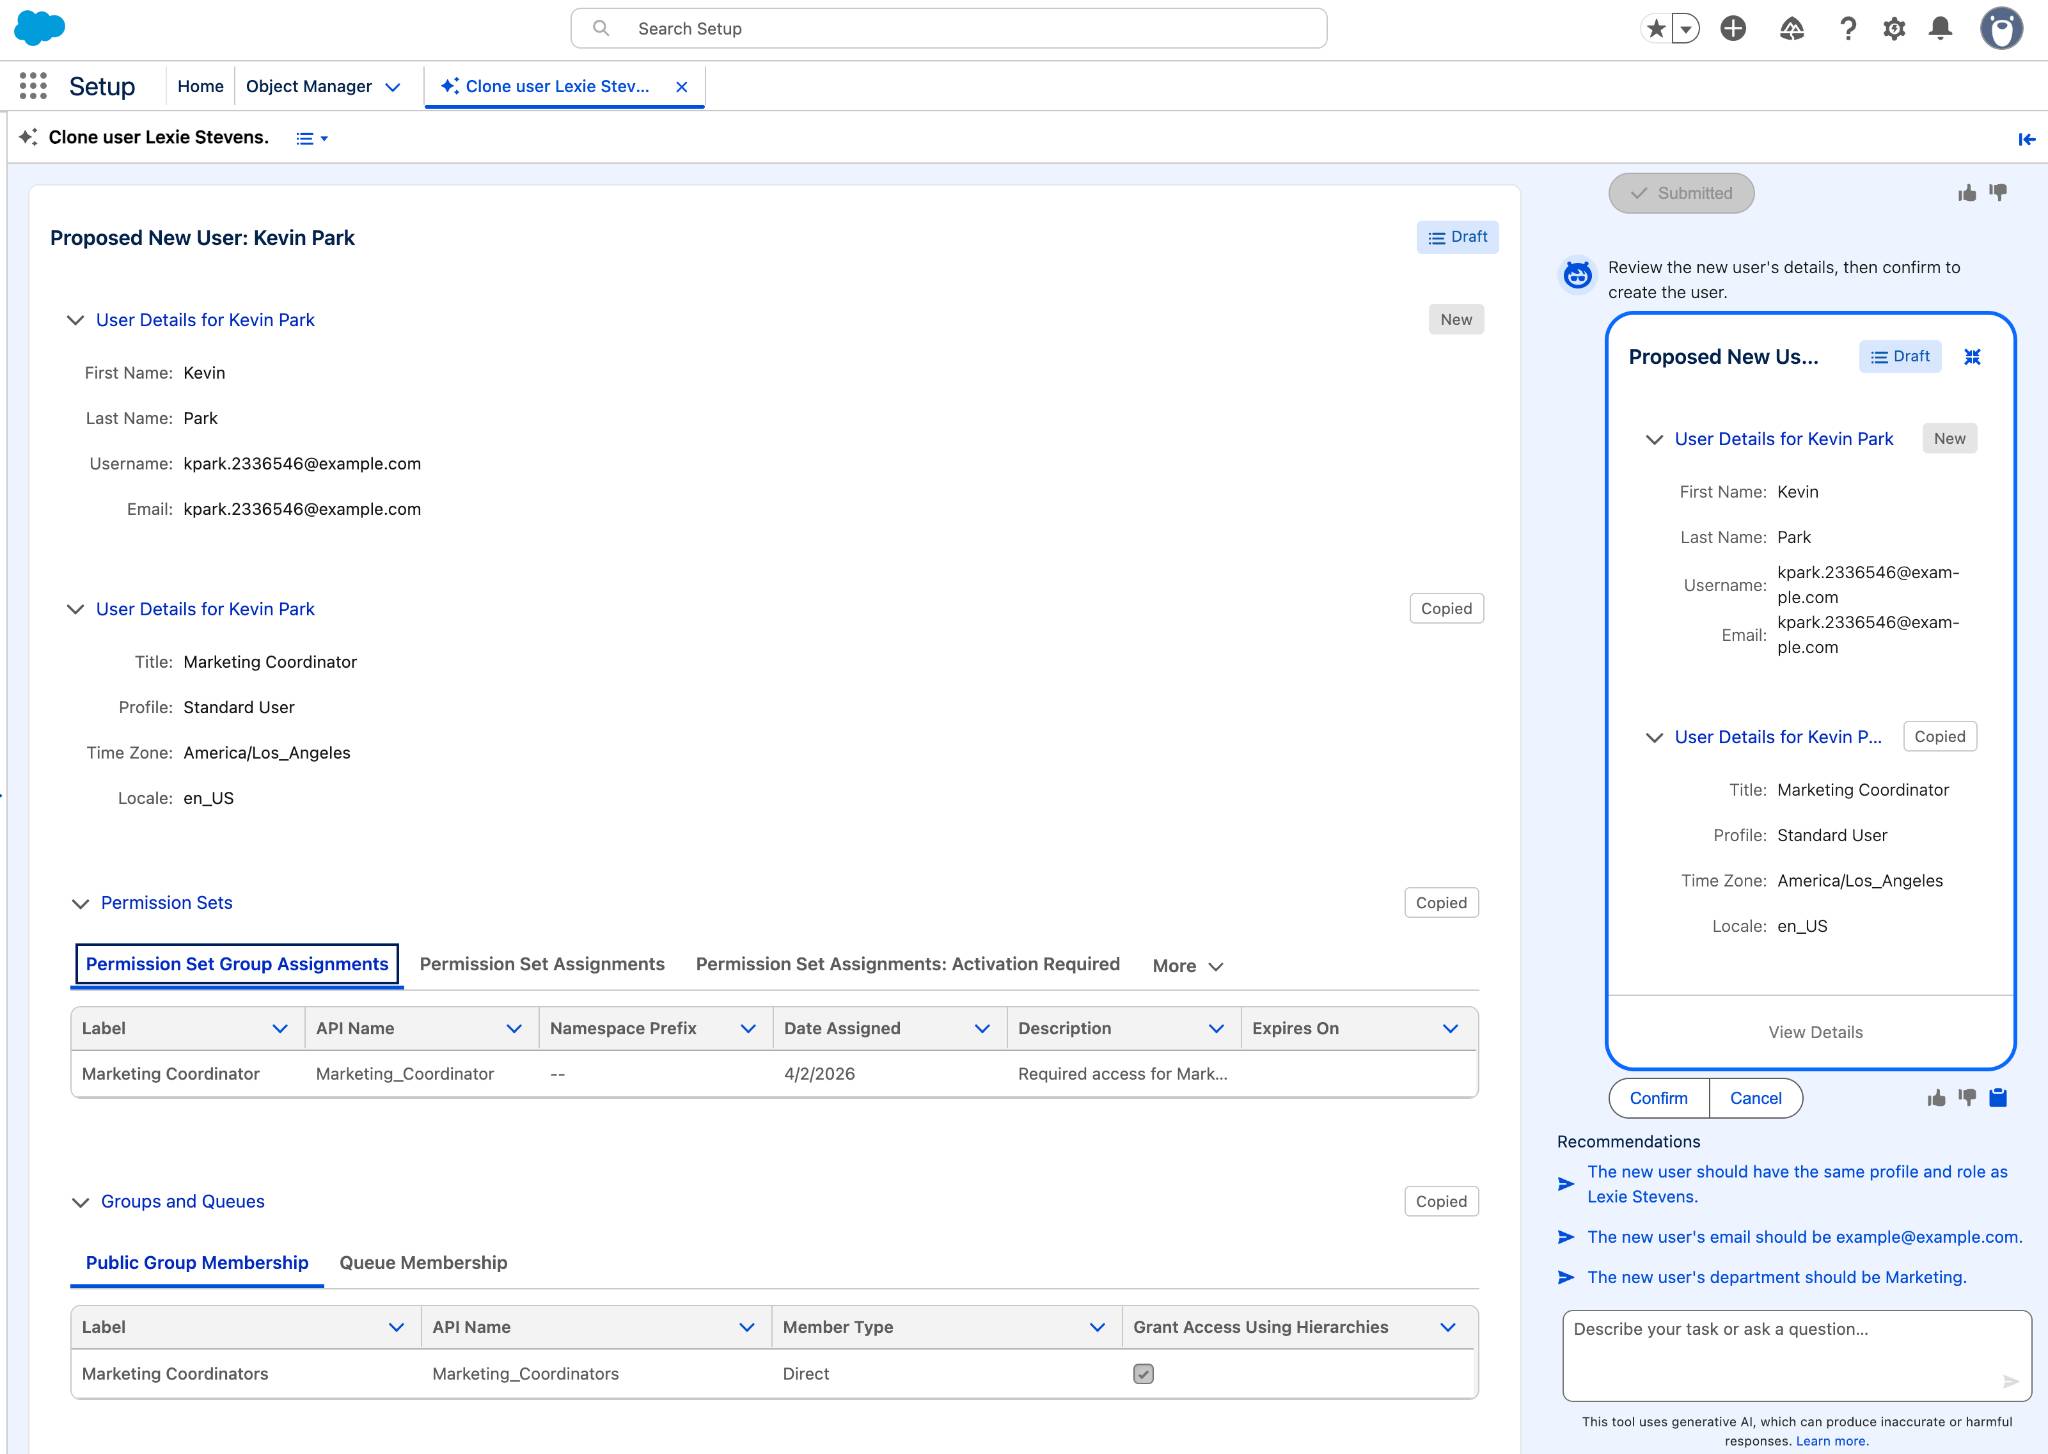Go to the Home tab
Viewport: 2048px width, 1454px height.
(200, 86)
